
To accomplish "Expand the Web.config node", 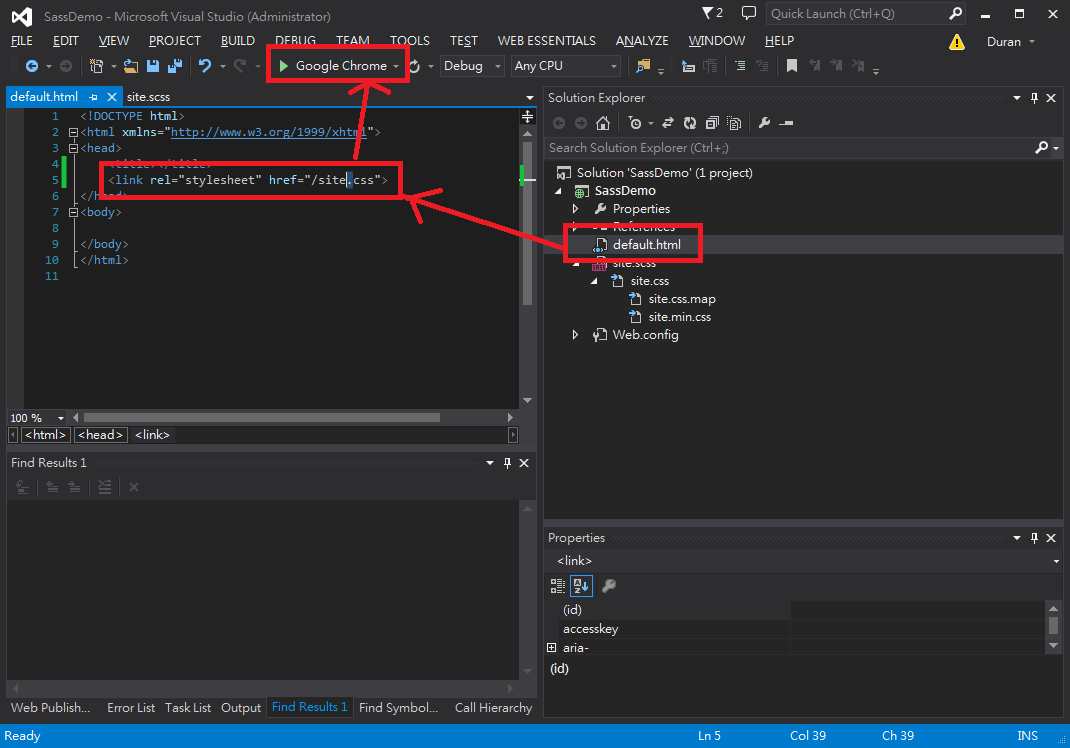I will click(575, 335).
